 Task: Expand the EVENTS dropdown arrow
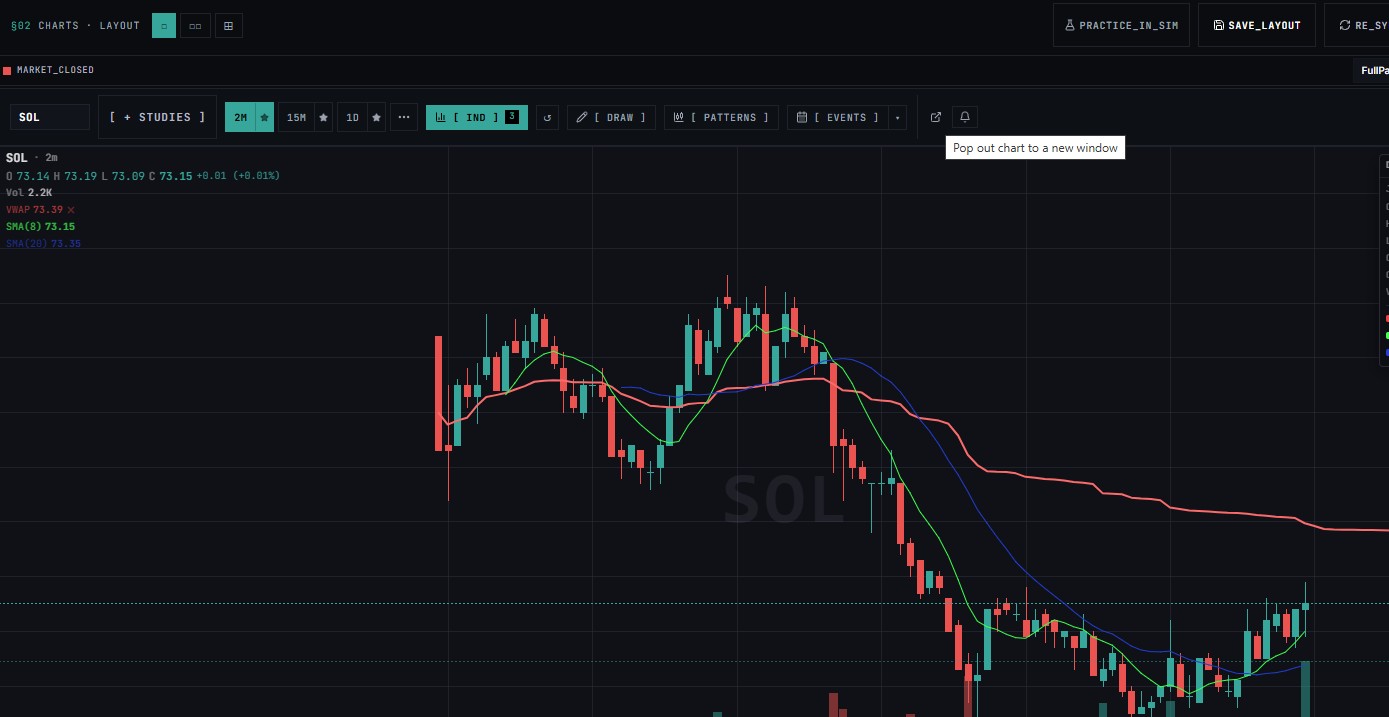(898, 117)
